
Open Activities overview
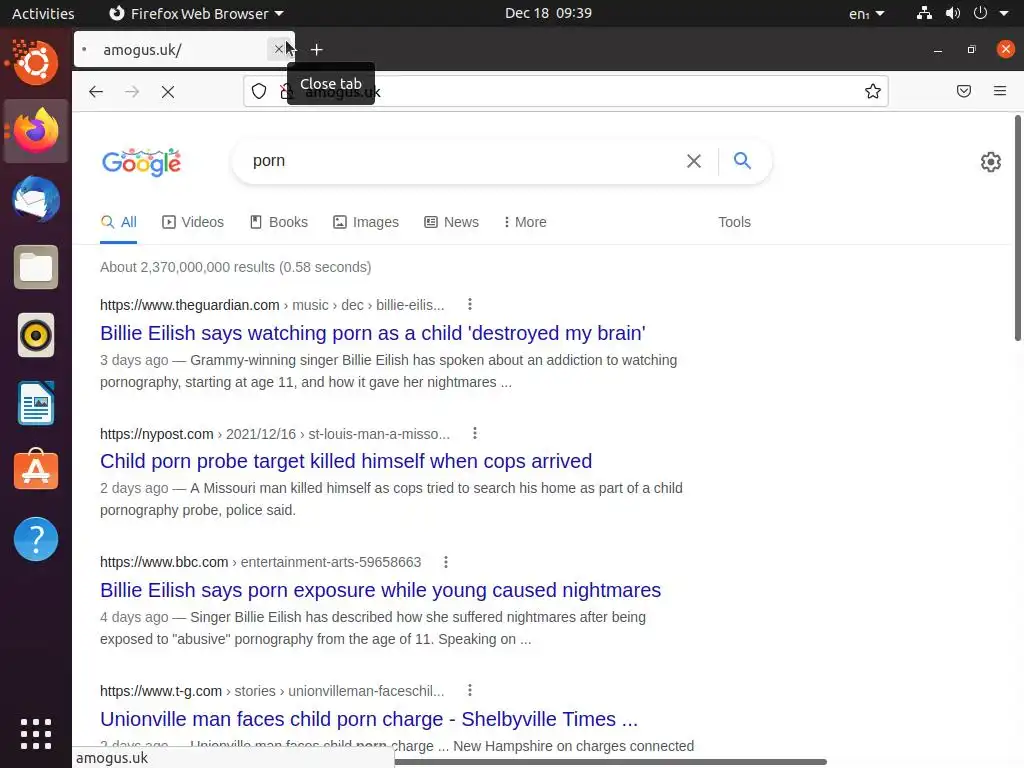43,13
